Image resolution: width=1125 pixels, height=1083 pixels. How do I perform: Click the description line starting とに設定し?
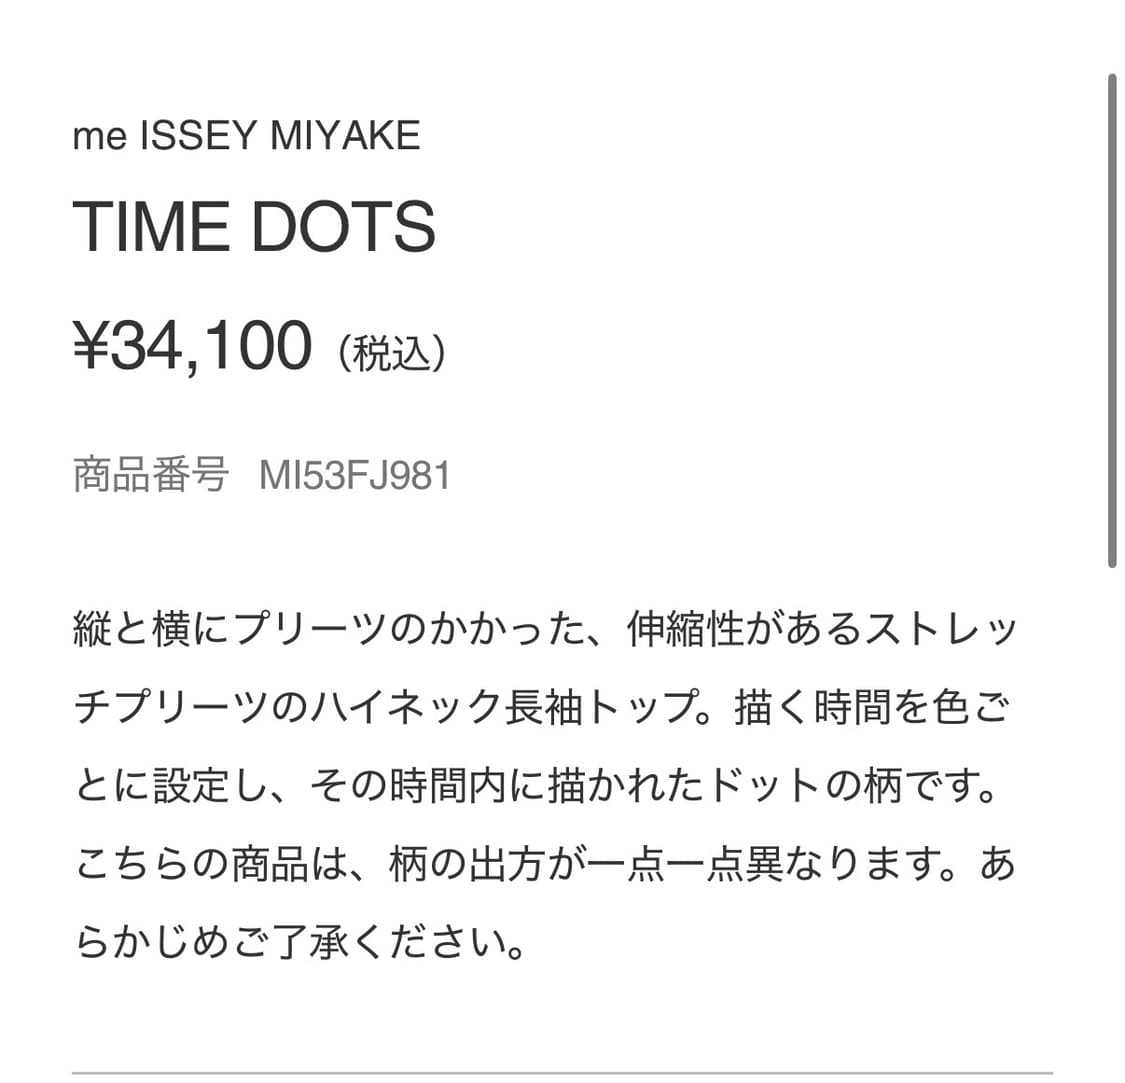[x=537, y=787]
